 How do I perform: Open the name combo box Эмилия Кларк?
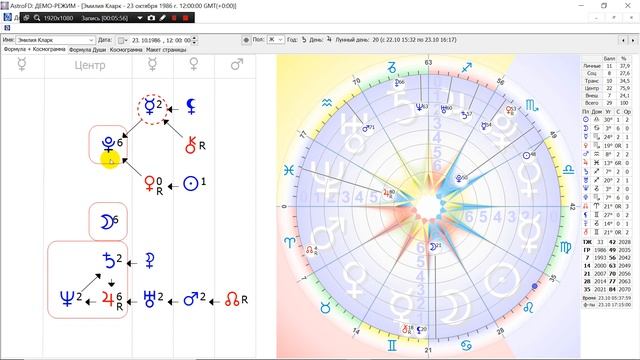(55, 40)
